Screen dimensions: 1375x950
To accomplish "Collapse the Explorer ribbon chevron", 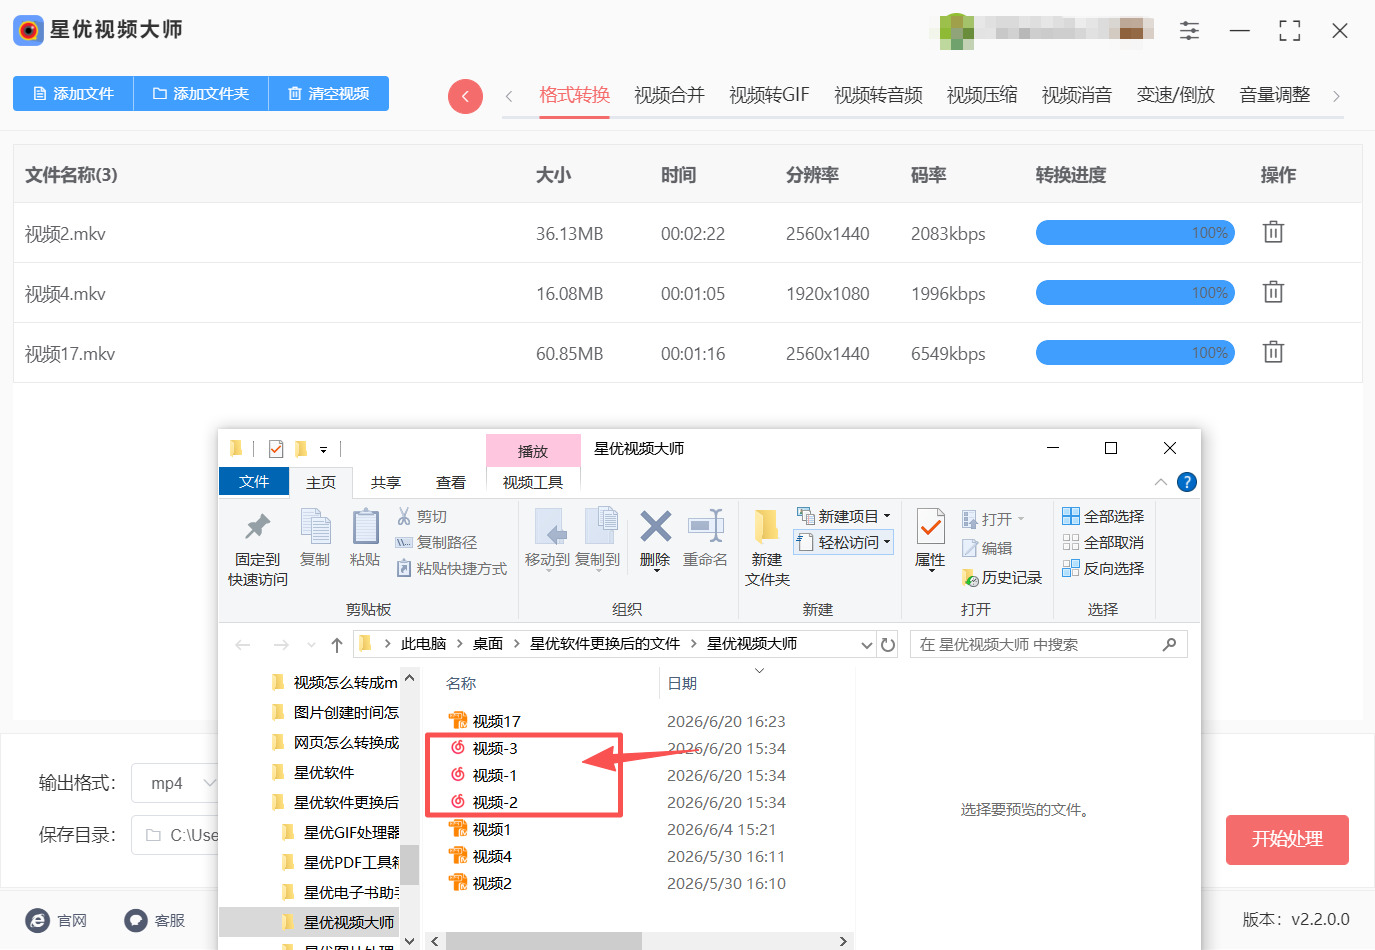I will [x=1161, y=482].
